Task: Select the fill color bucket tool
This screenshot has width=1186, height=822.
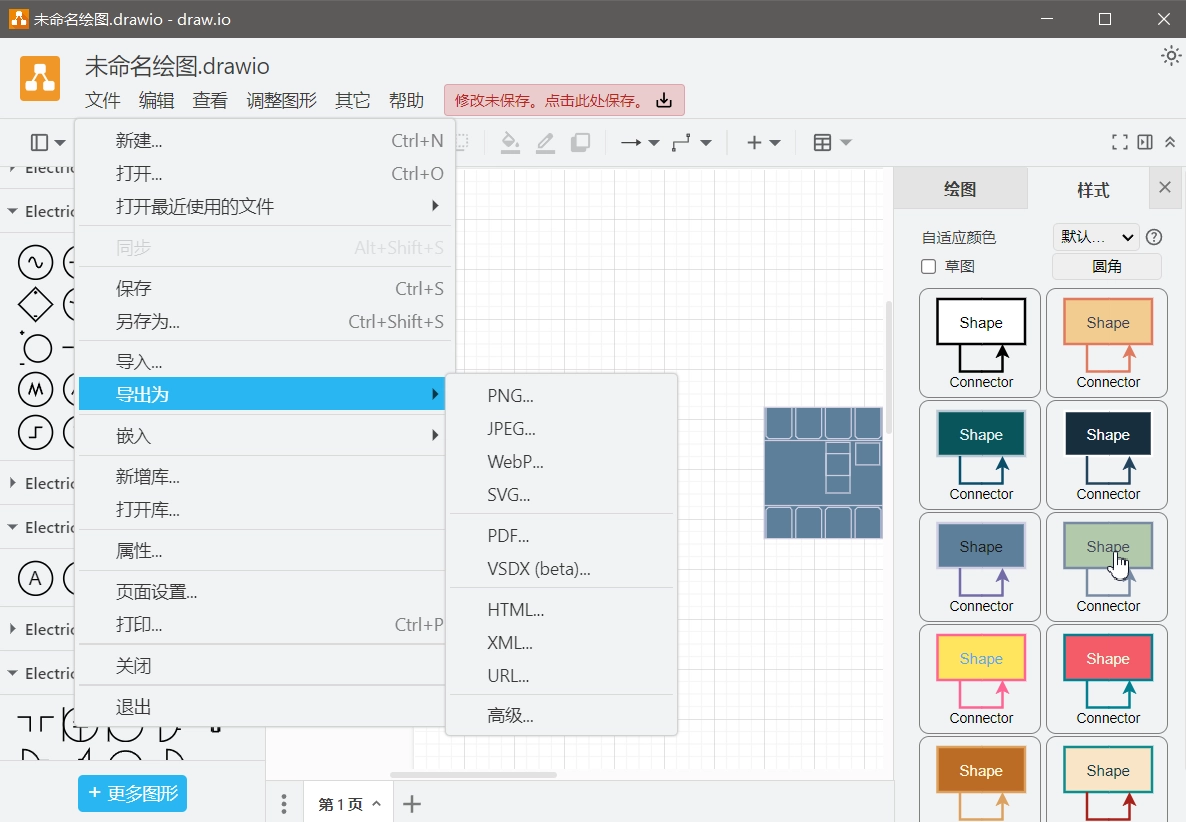Action: click(x=511, y=142)
